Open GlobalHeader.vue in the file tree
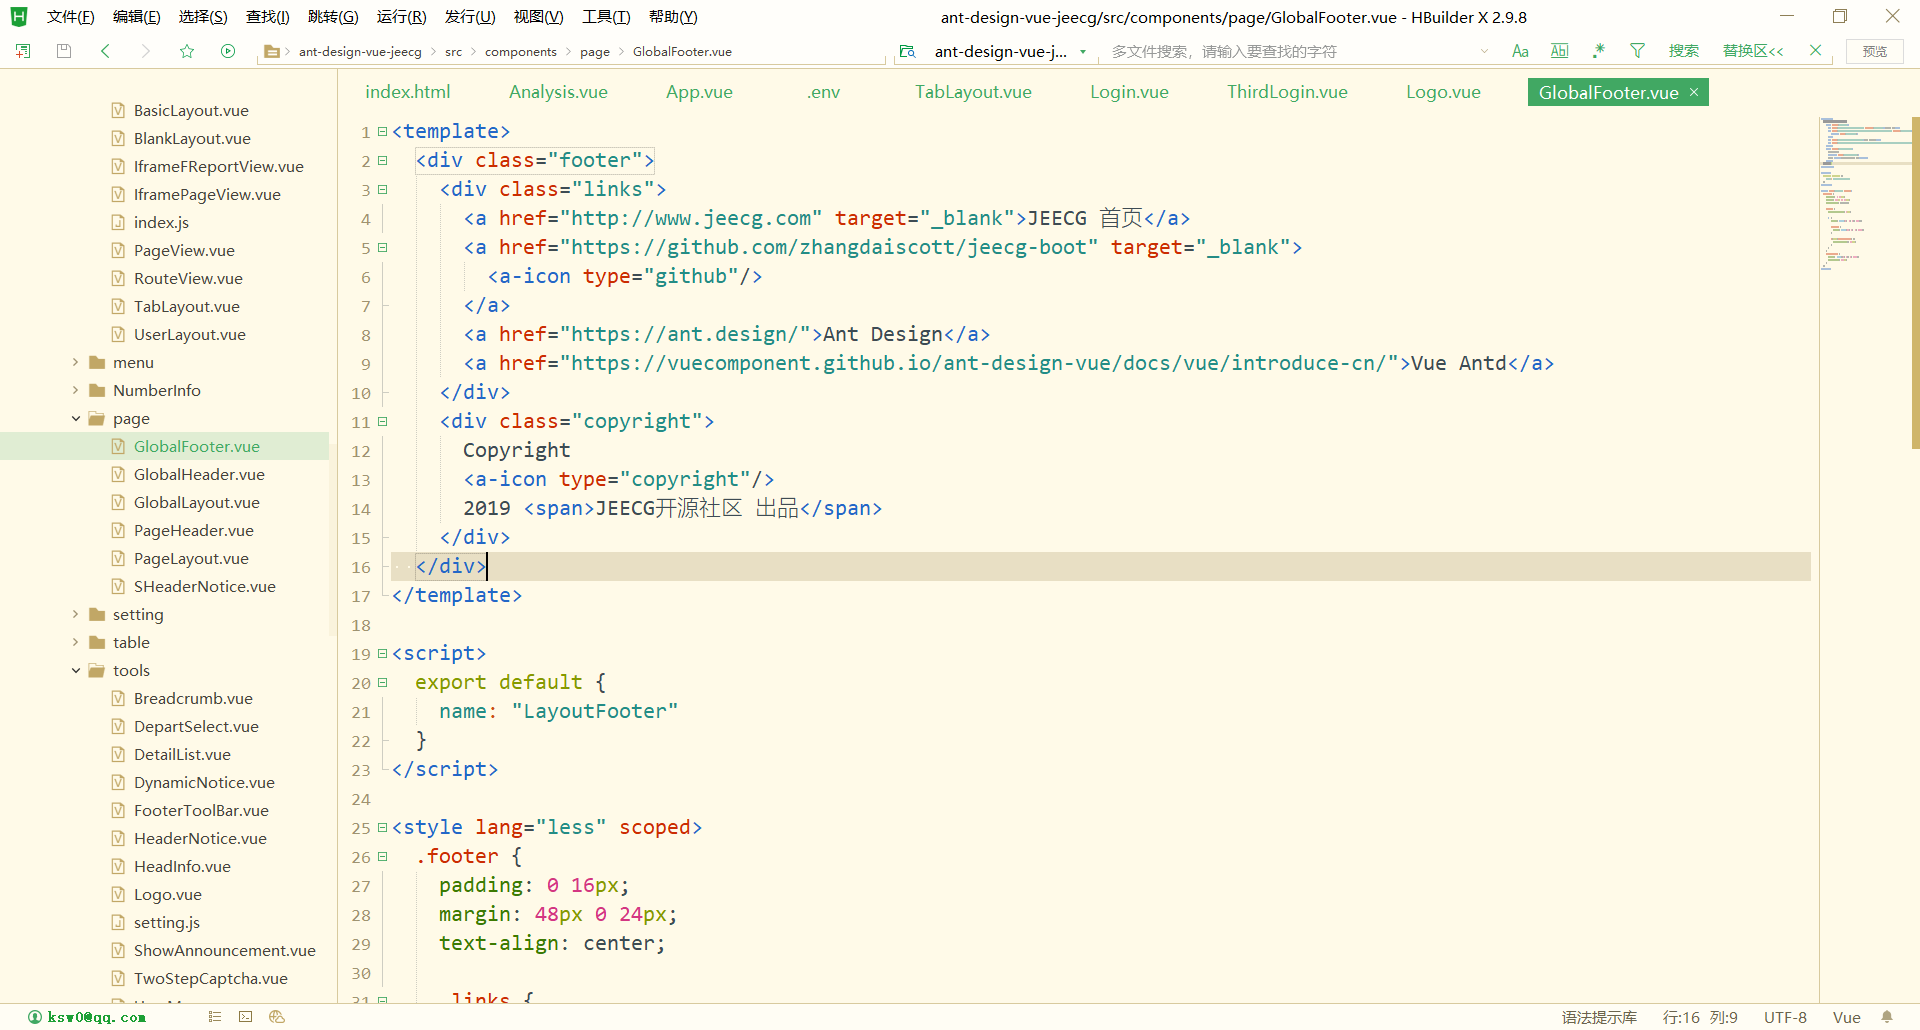 point(199,474)
